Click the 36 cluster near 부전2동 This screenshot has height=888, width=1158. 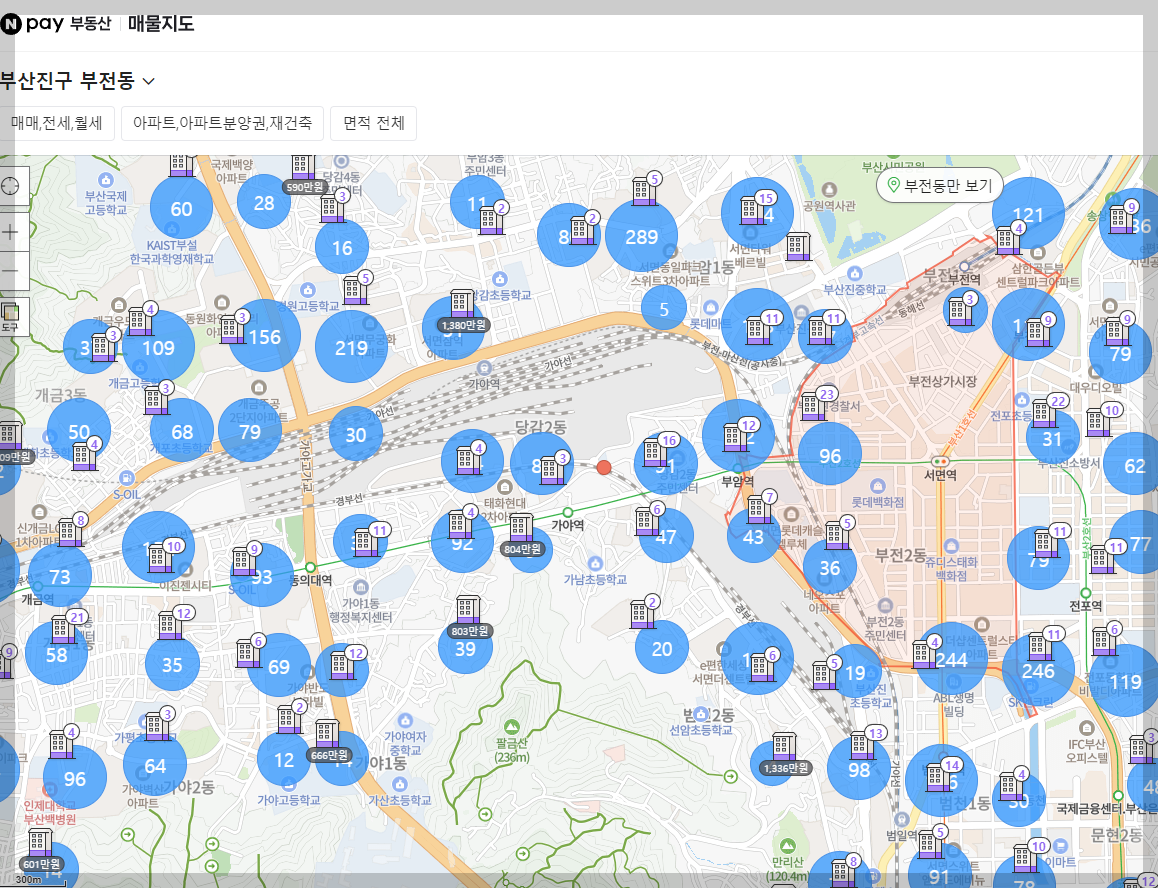pyautogui.click(x=830, y=567)
